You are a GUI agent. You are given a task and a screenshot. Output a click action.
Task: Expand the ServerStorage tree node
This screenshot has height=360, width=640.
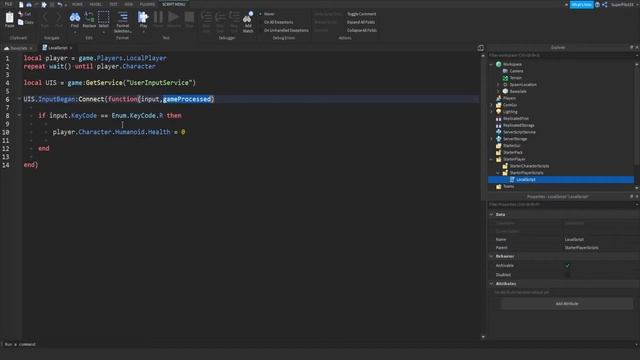click(491, 139)
